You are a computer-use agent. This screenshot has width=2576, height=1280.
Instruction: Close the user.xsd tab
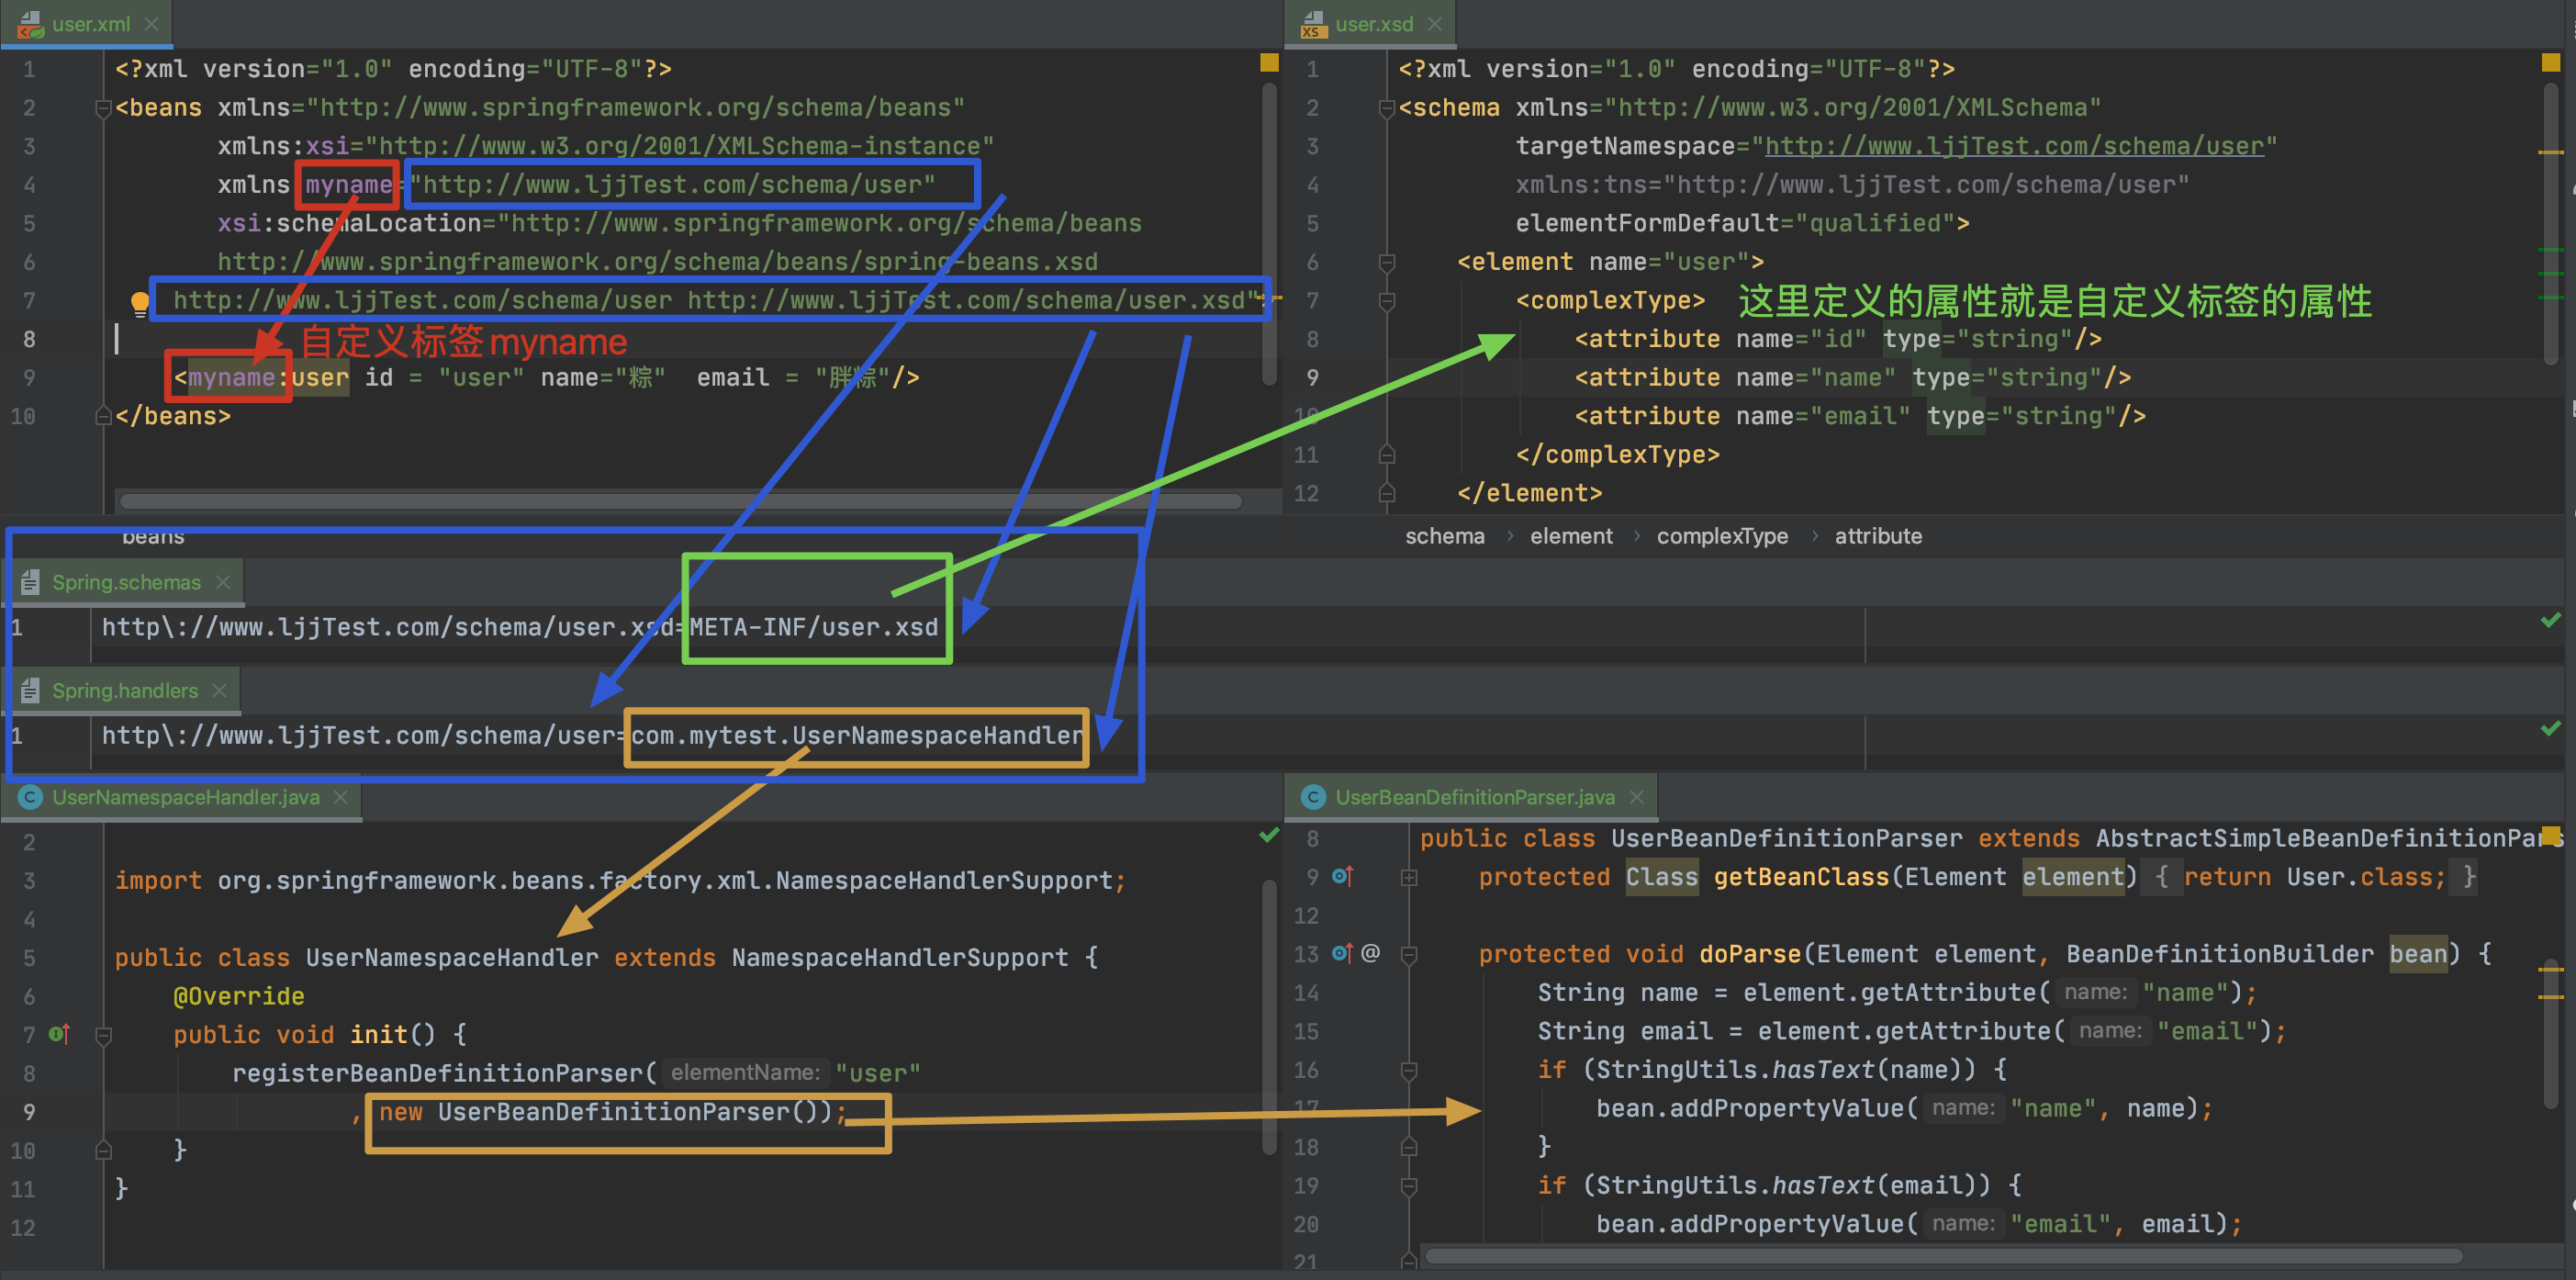1435,24
